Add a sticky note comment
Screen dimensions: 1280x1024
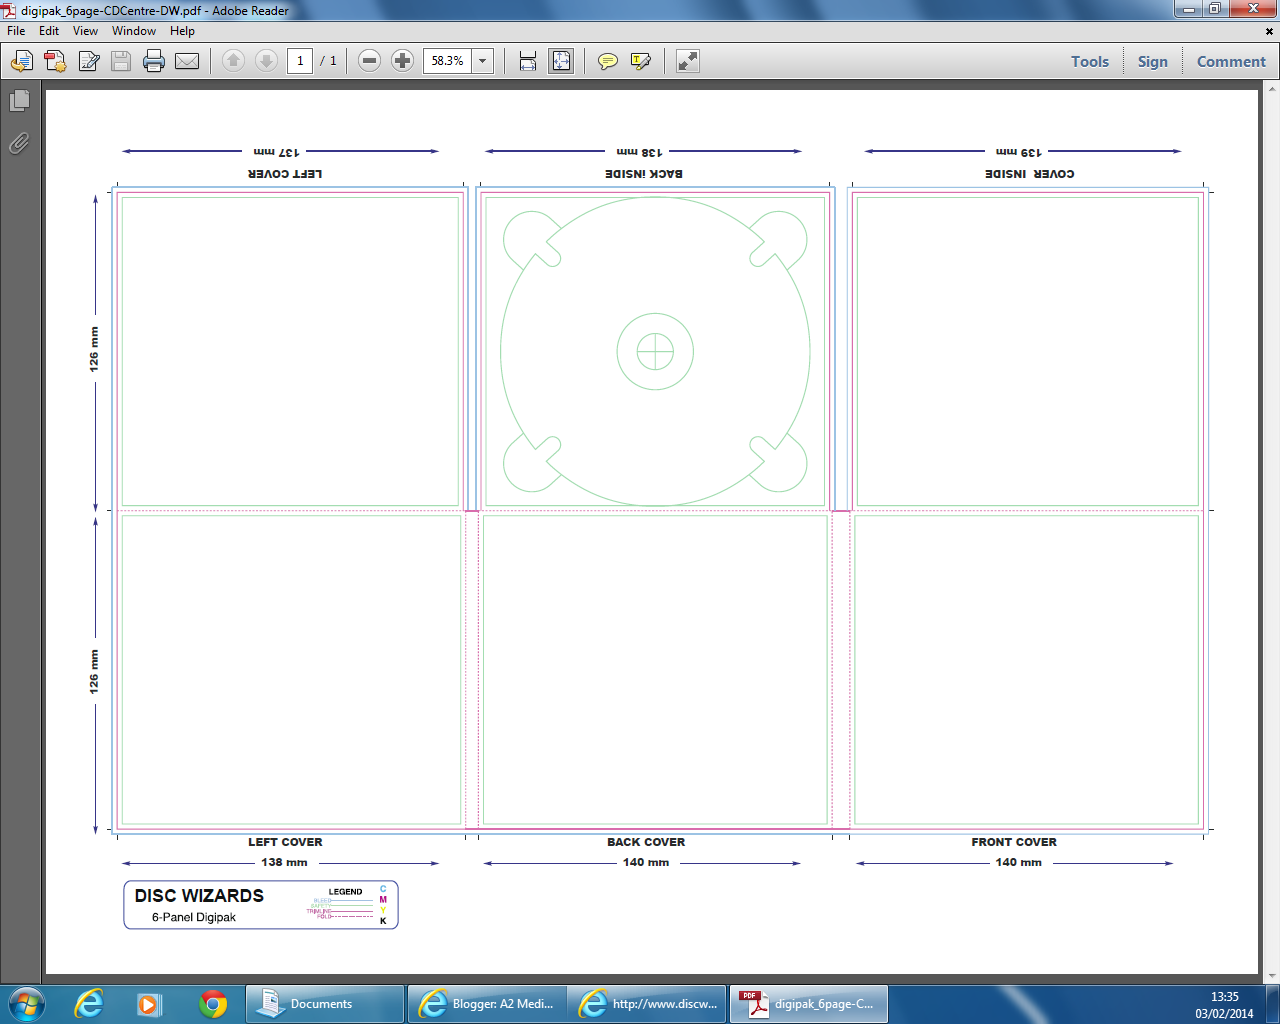(607, 61)
